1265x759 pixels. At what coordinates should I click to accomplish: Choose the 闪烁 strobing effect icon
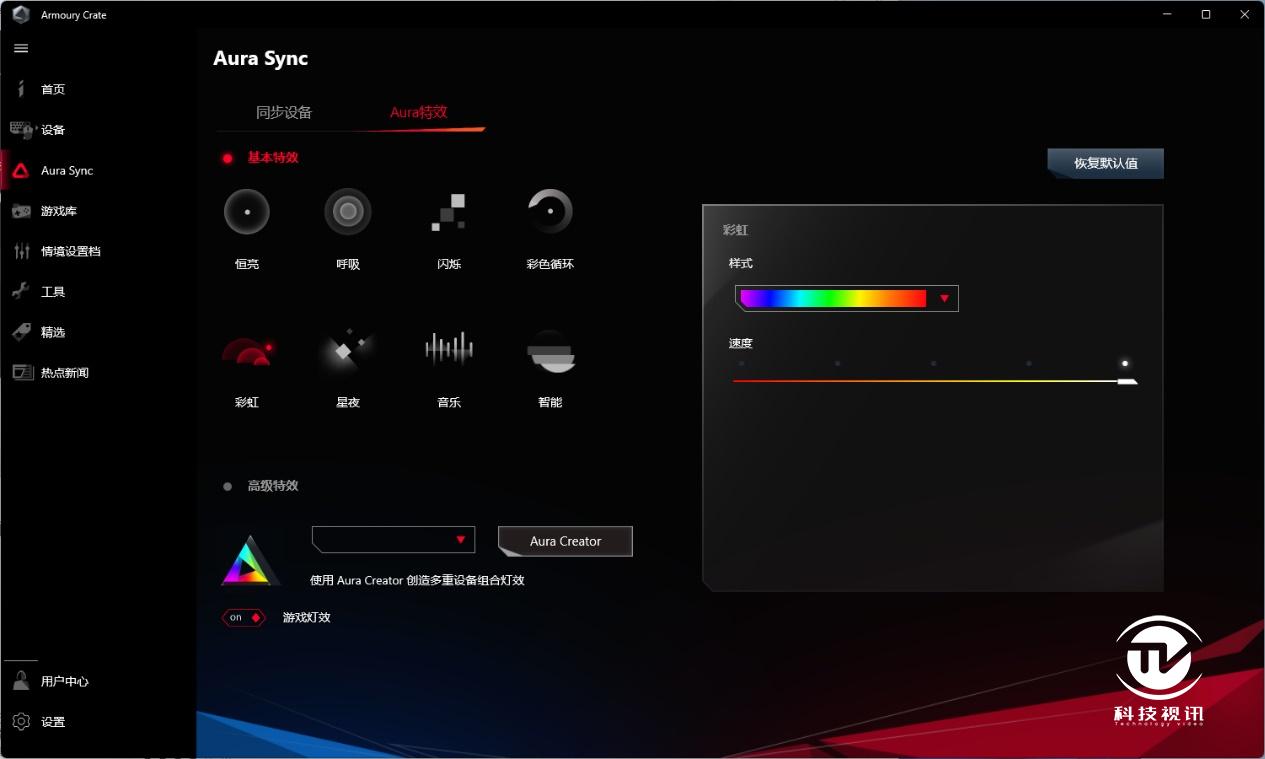(x=449, y=212)
